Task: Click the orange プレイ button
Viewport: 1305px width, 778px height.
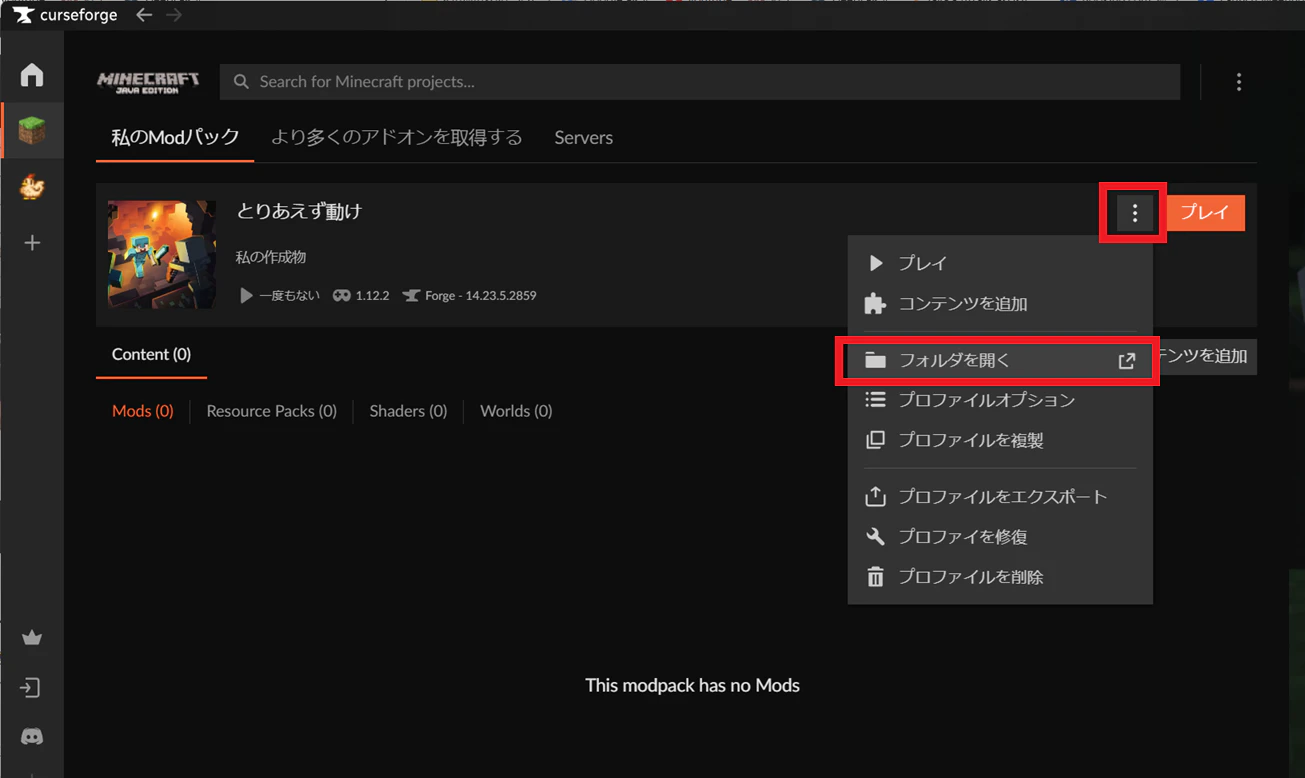Action: tap(1206, 213)
